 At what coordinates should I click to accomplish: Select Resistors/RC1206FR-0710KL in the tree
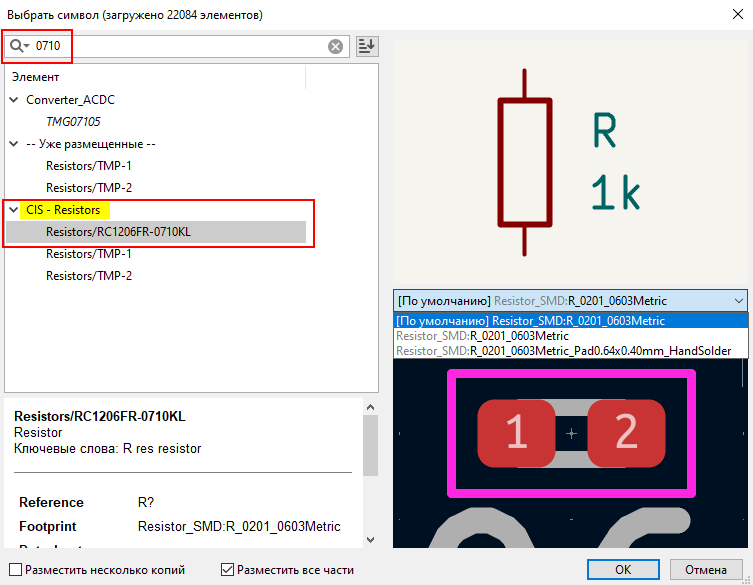click(116, 232)
